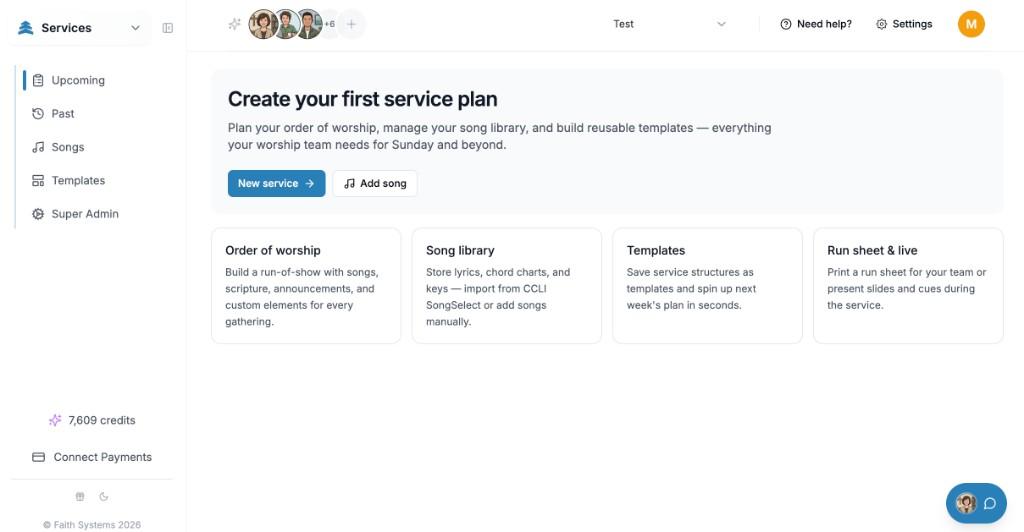Viewport: 1024px width, 532px height.
Task: Open the Test organization dropdown
Action: pyautogui.click(x=669, y=24)
